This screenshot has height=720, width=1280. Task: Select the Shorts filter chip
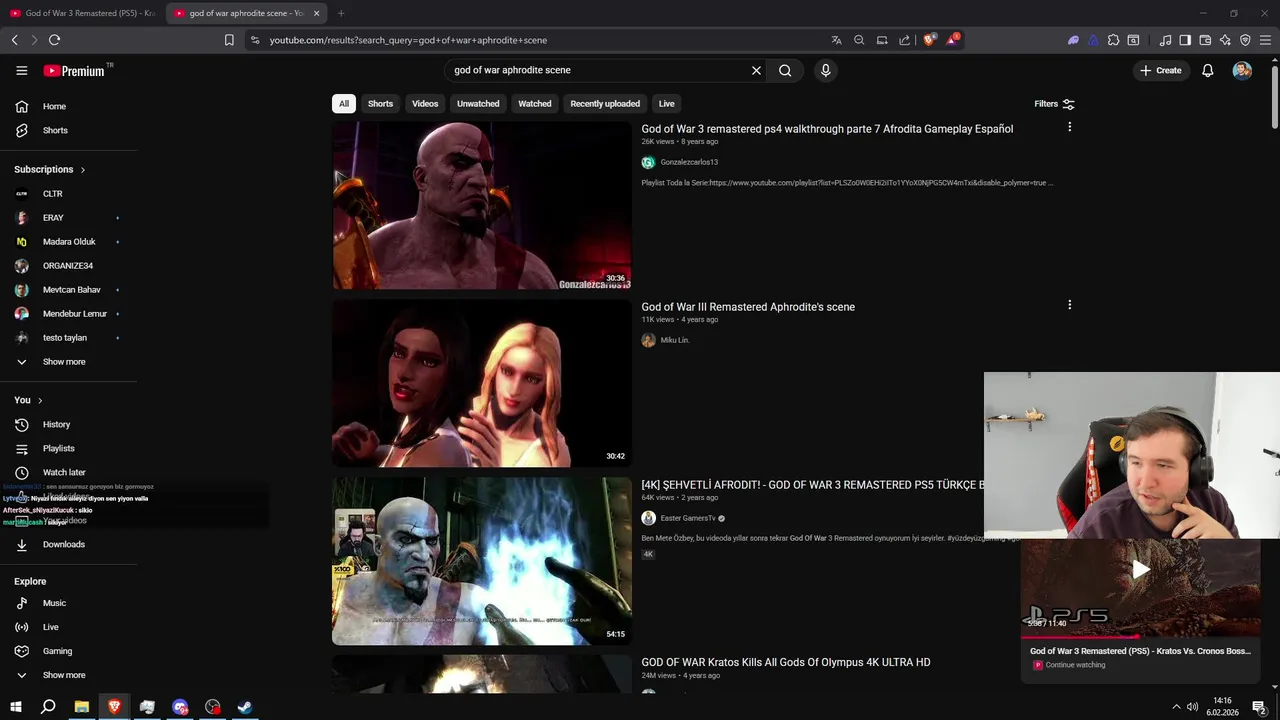[380, 104]
